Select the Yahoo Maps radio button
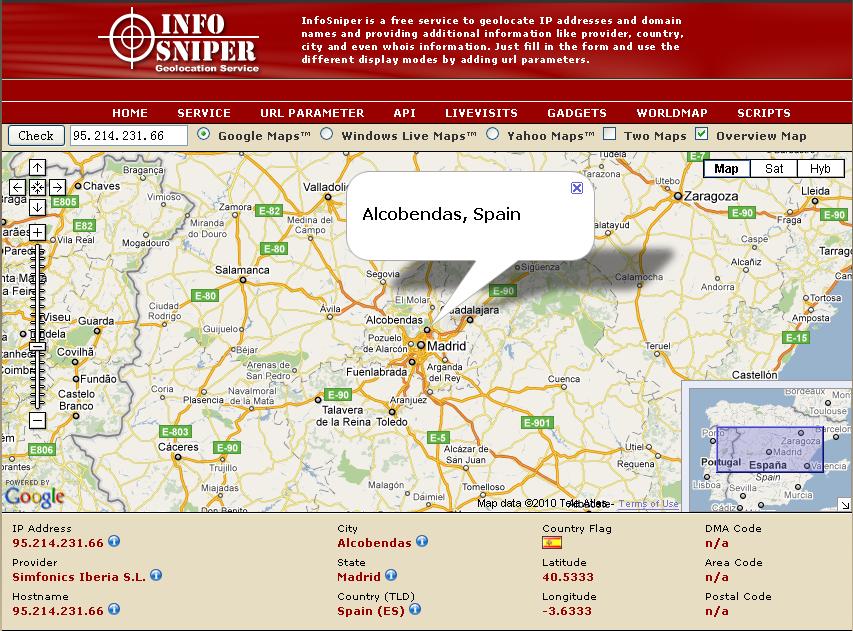The width and height of the screenshot is (853, 631). (492, 134)
